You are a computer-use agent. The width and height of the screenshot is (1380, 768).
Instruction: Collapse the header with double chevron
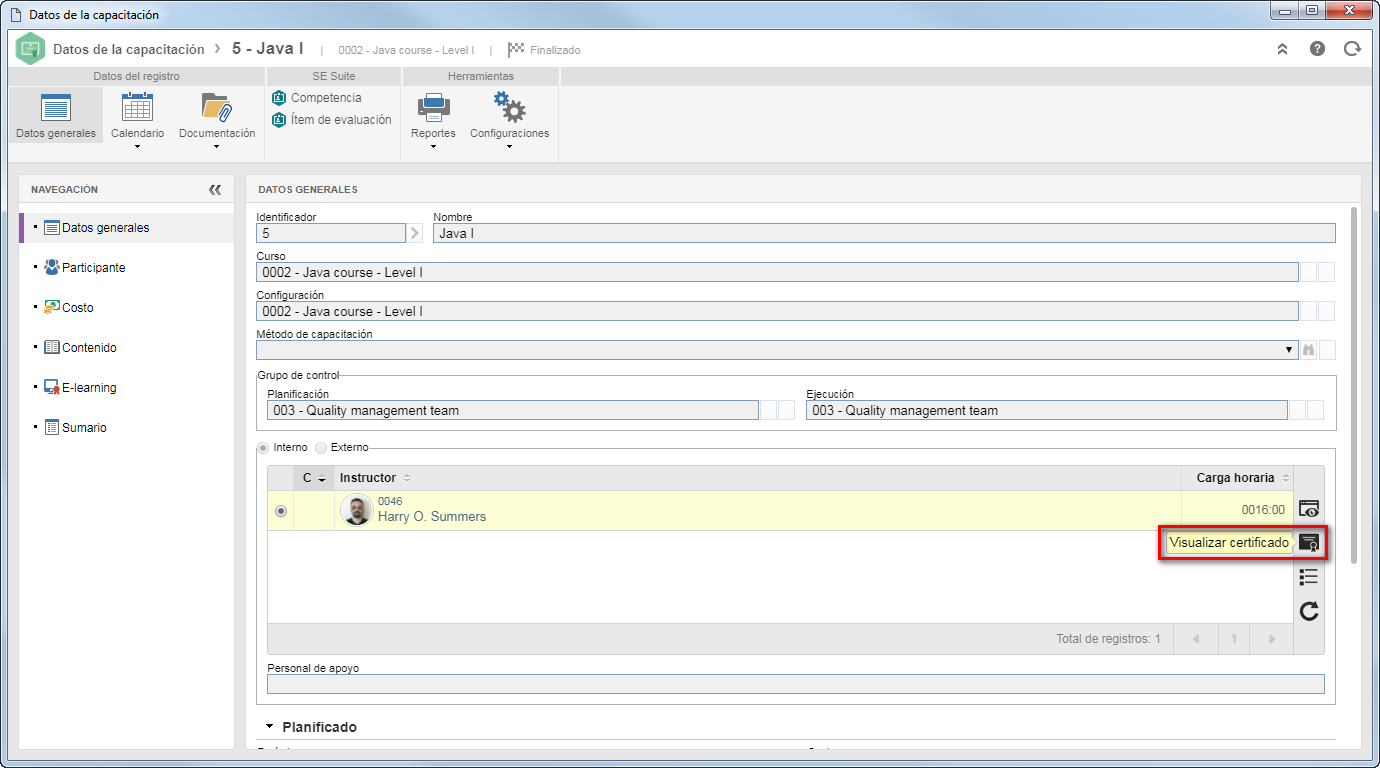click(x=1282, y=49)
